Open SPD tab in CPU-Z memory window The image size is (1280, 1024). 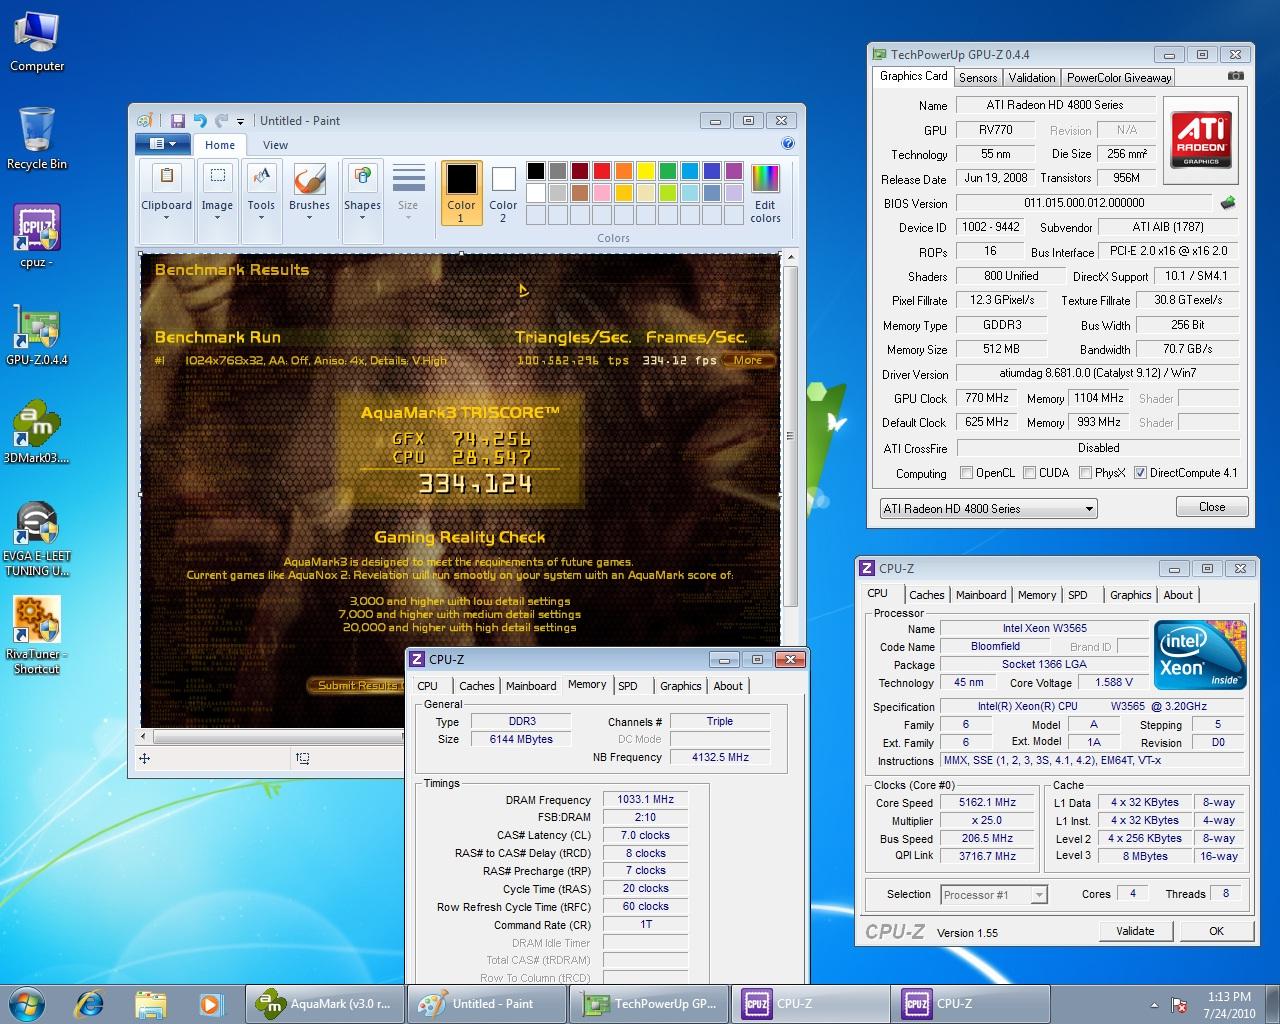628,686
